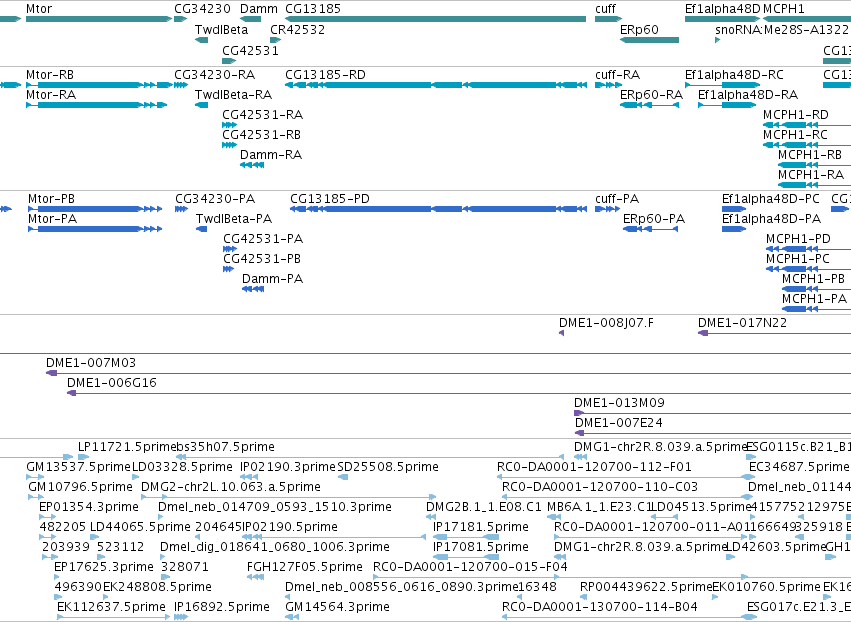851x622 pixels.
Task: Click the ERp60-PA protein label
Action: [x=654, y=219]
